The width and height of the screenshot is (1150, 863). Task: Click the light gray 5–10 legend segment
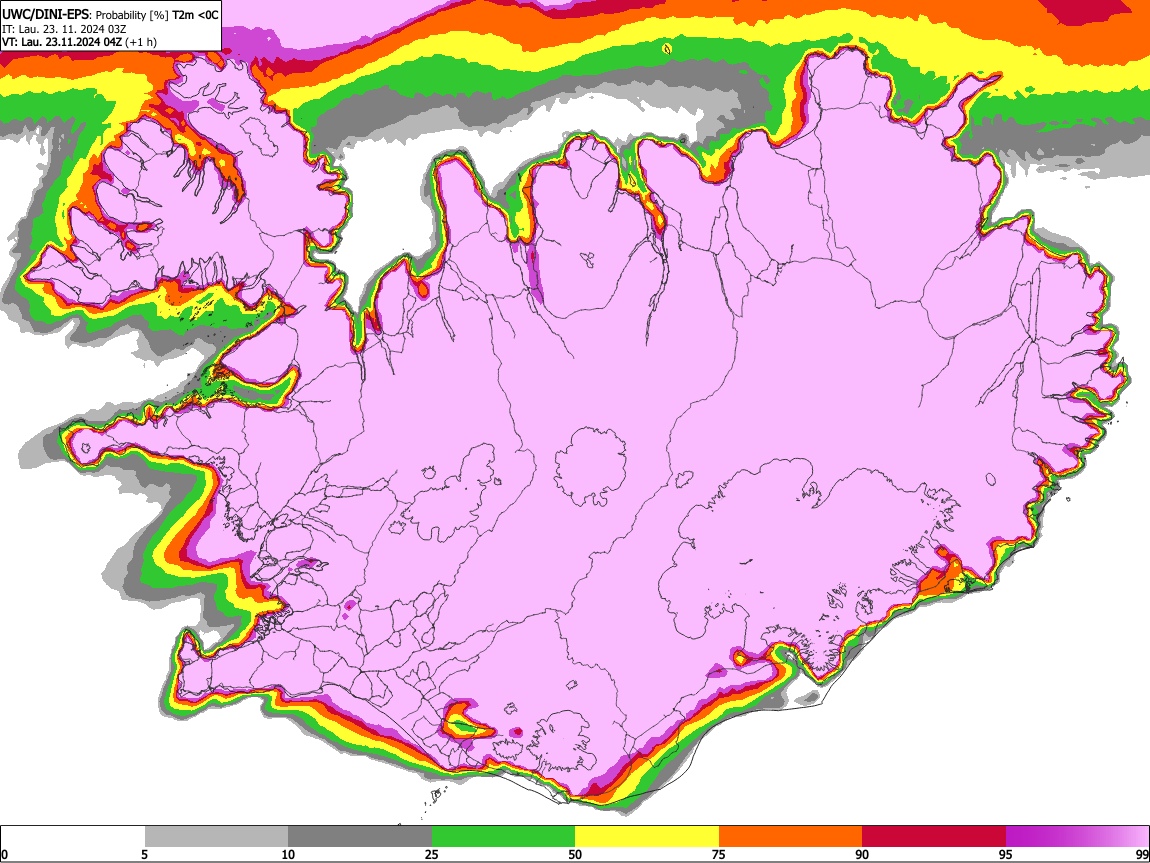tap(216, 837)
